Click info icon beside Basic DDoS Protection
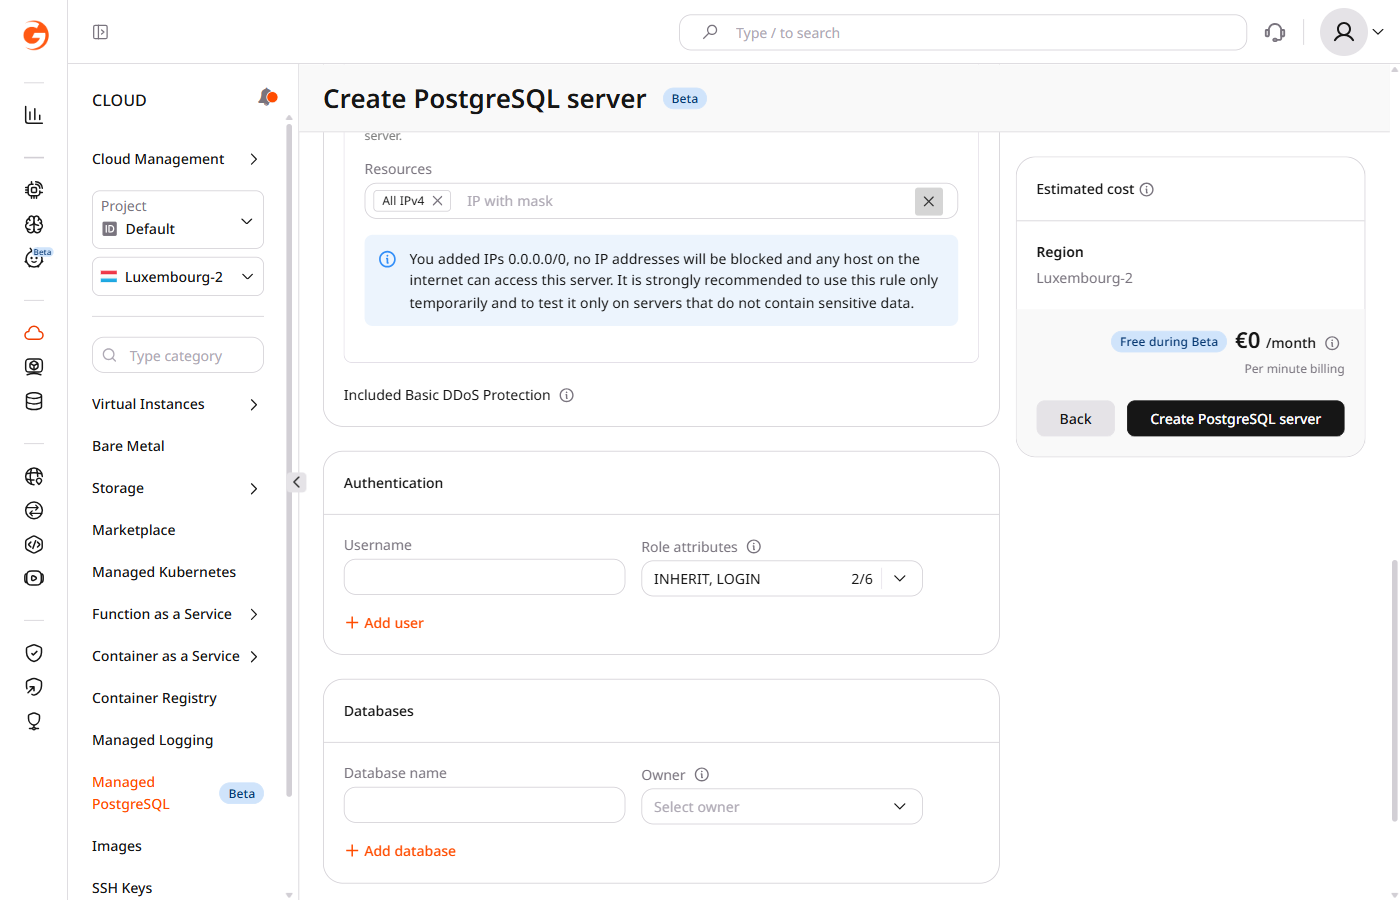 click(567, 395)
